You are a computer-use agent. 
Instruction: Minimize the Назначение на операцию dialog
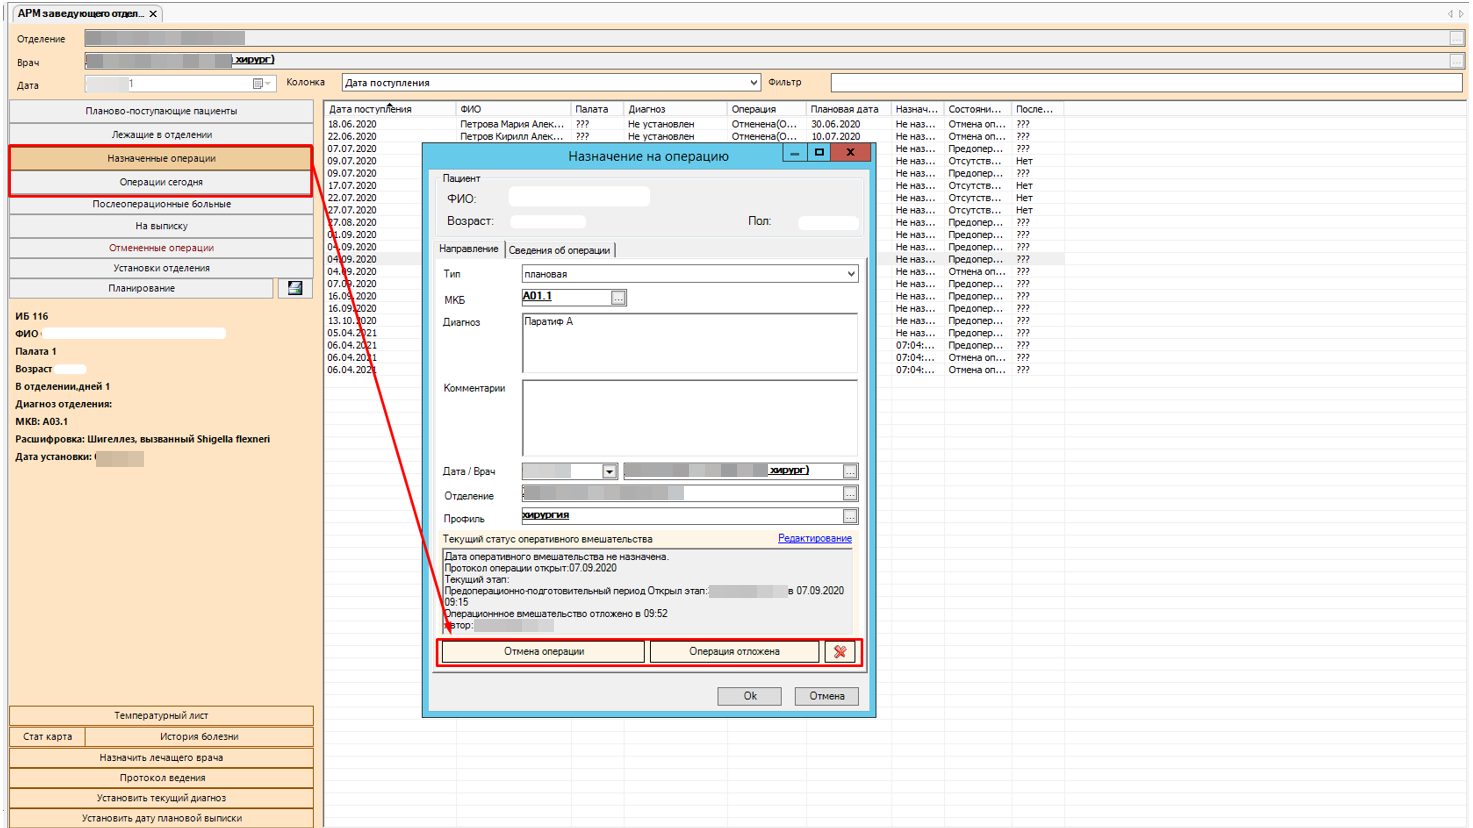(795, 153)
